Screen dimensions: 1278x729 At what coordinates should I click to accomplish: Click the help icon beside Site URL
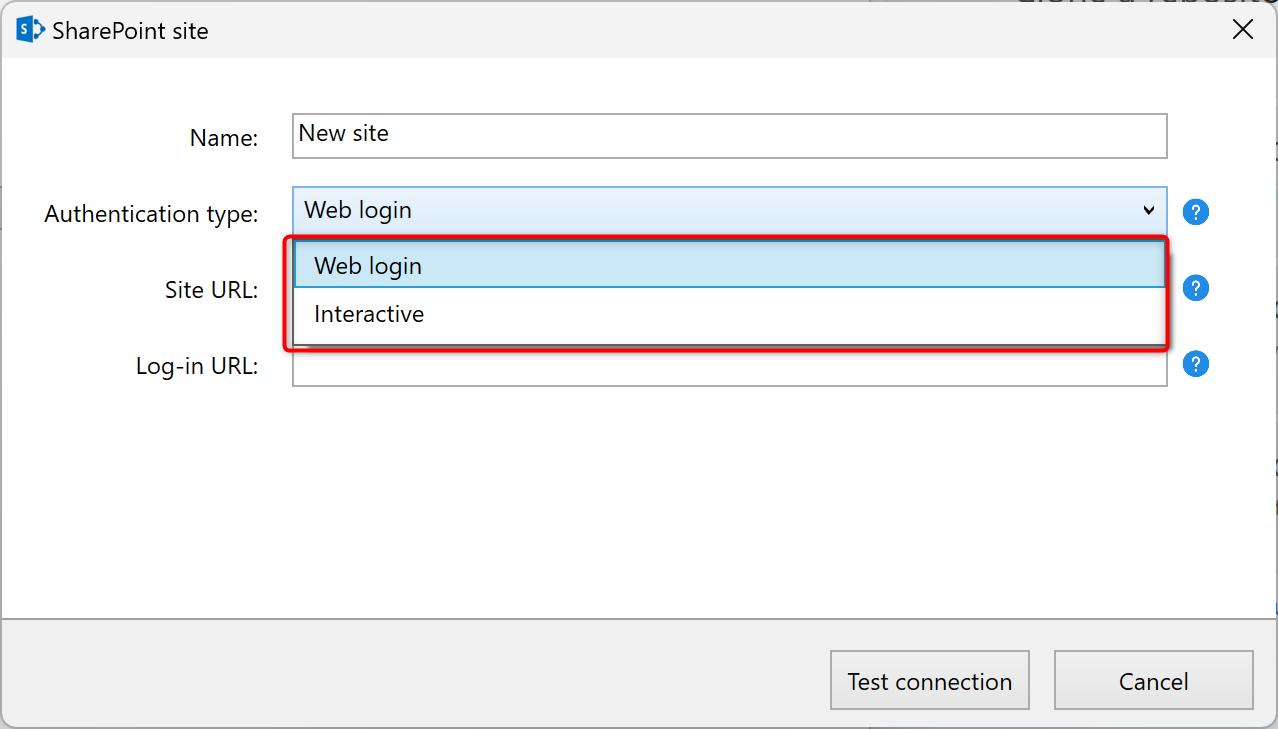coord(1196,288)
